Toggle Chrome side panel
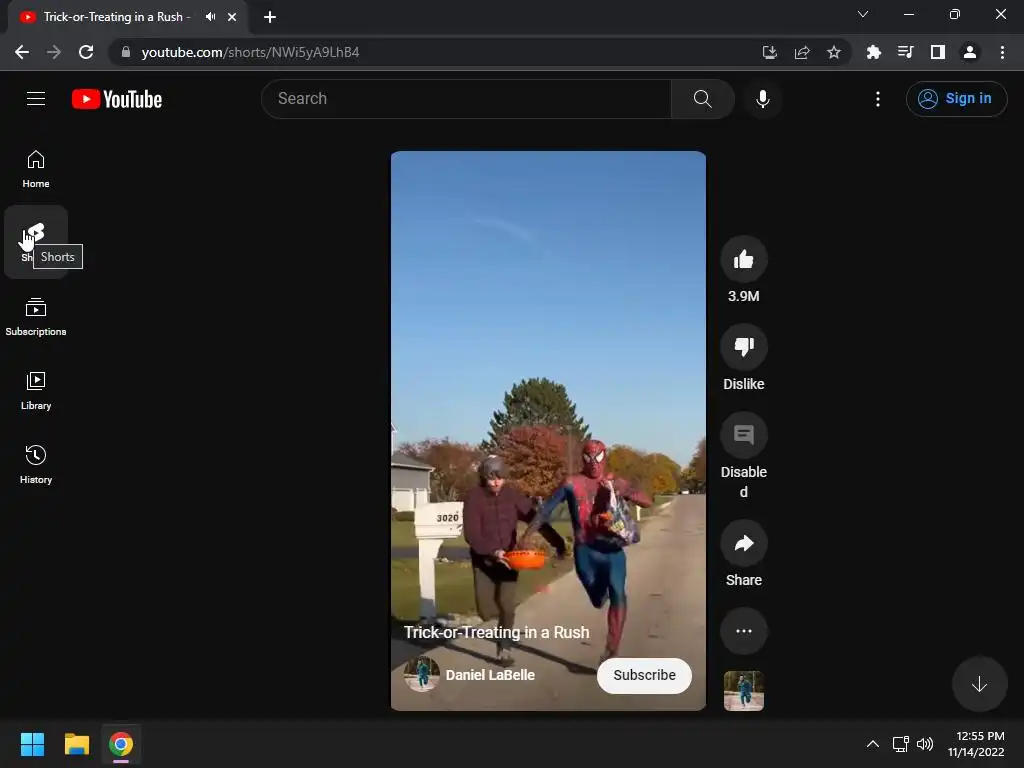The width and height of the screenshot is (1024, 768). point(938,52)
